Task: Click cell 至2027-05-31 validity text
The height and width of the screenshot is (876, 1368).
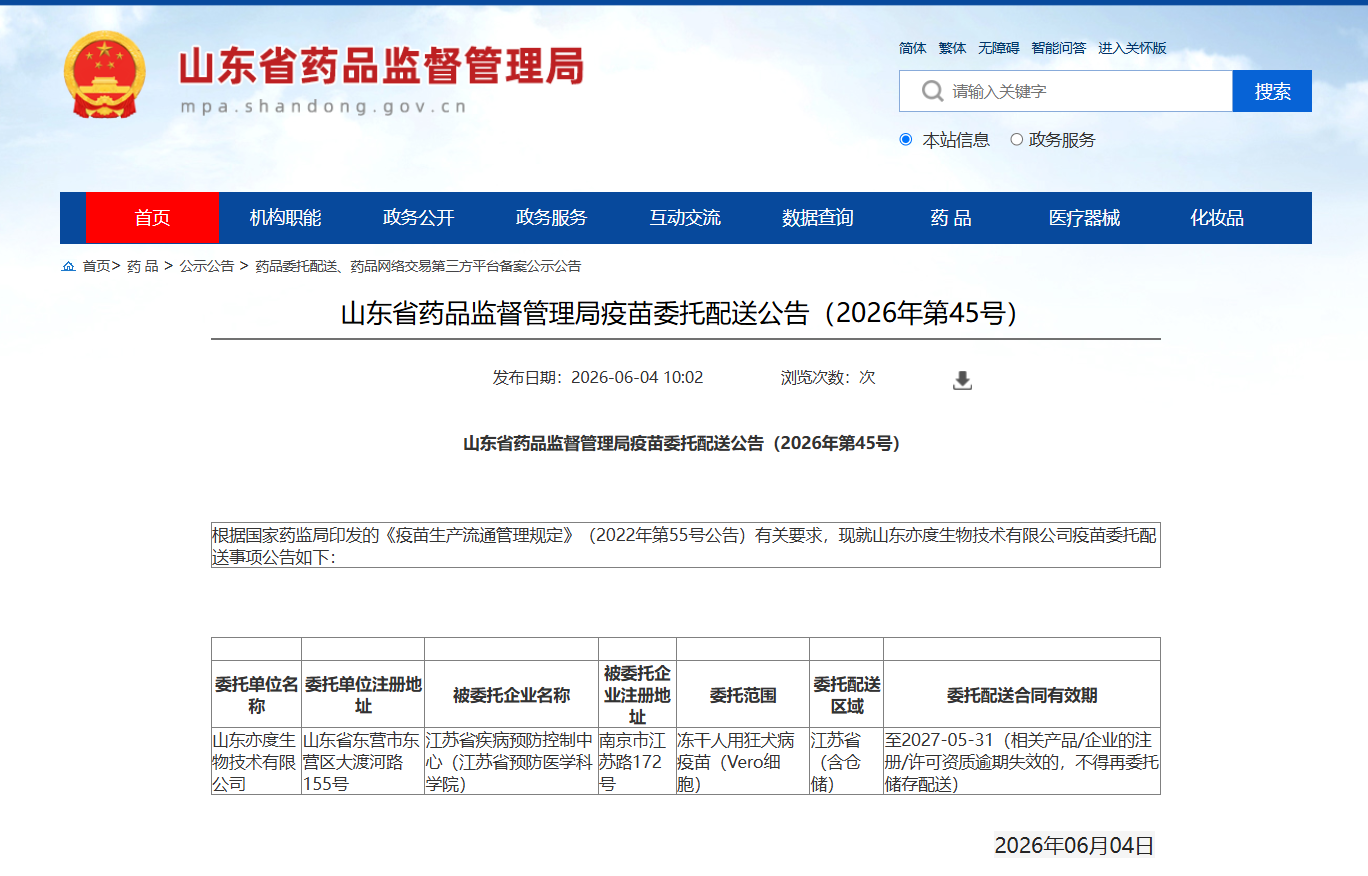Action: [1022, 762]
